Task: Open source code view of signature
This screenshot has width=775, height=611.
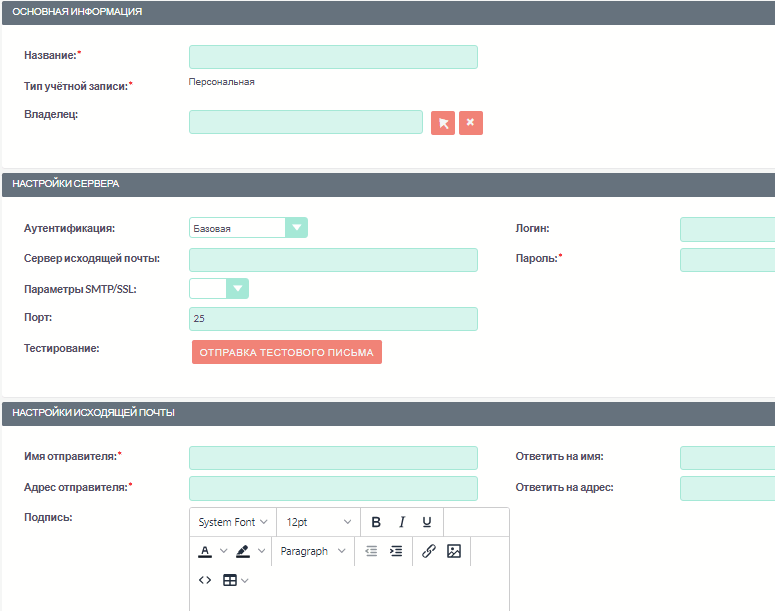Action: click(205, 580)
